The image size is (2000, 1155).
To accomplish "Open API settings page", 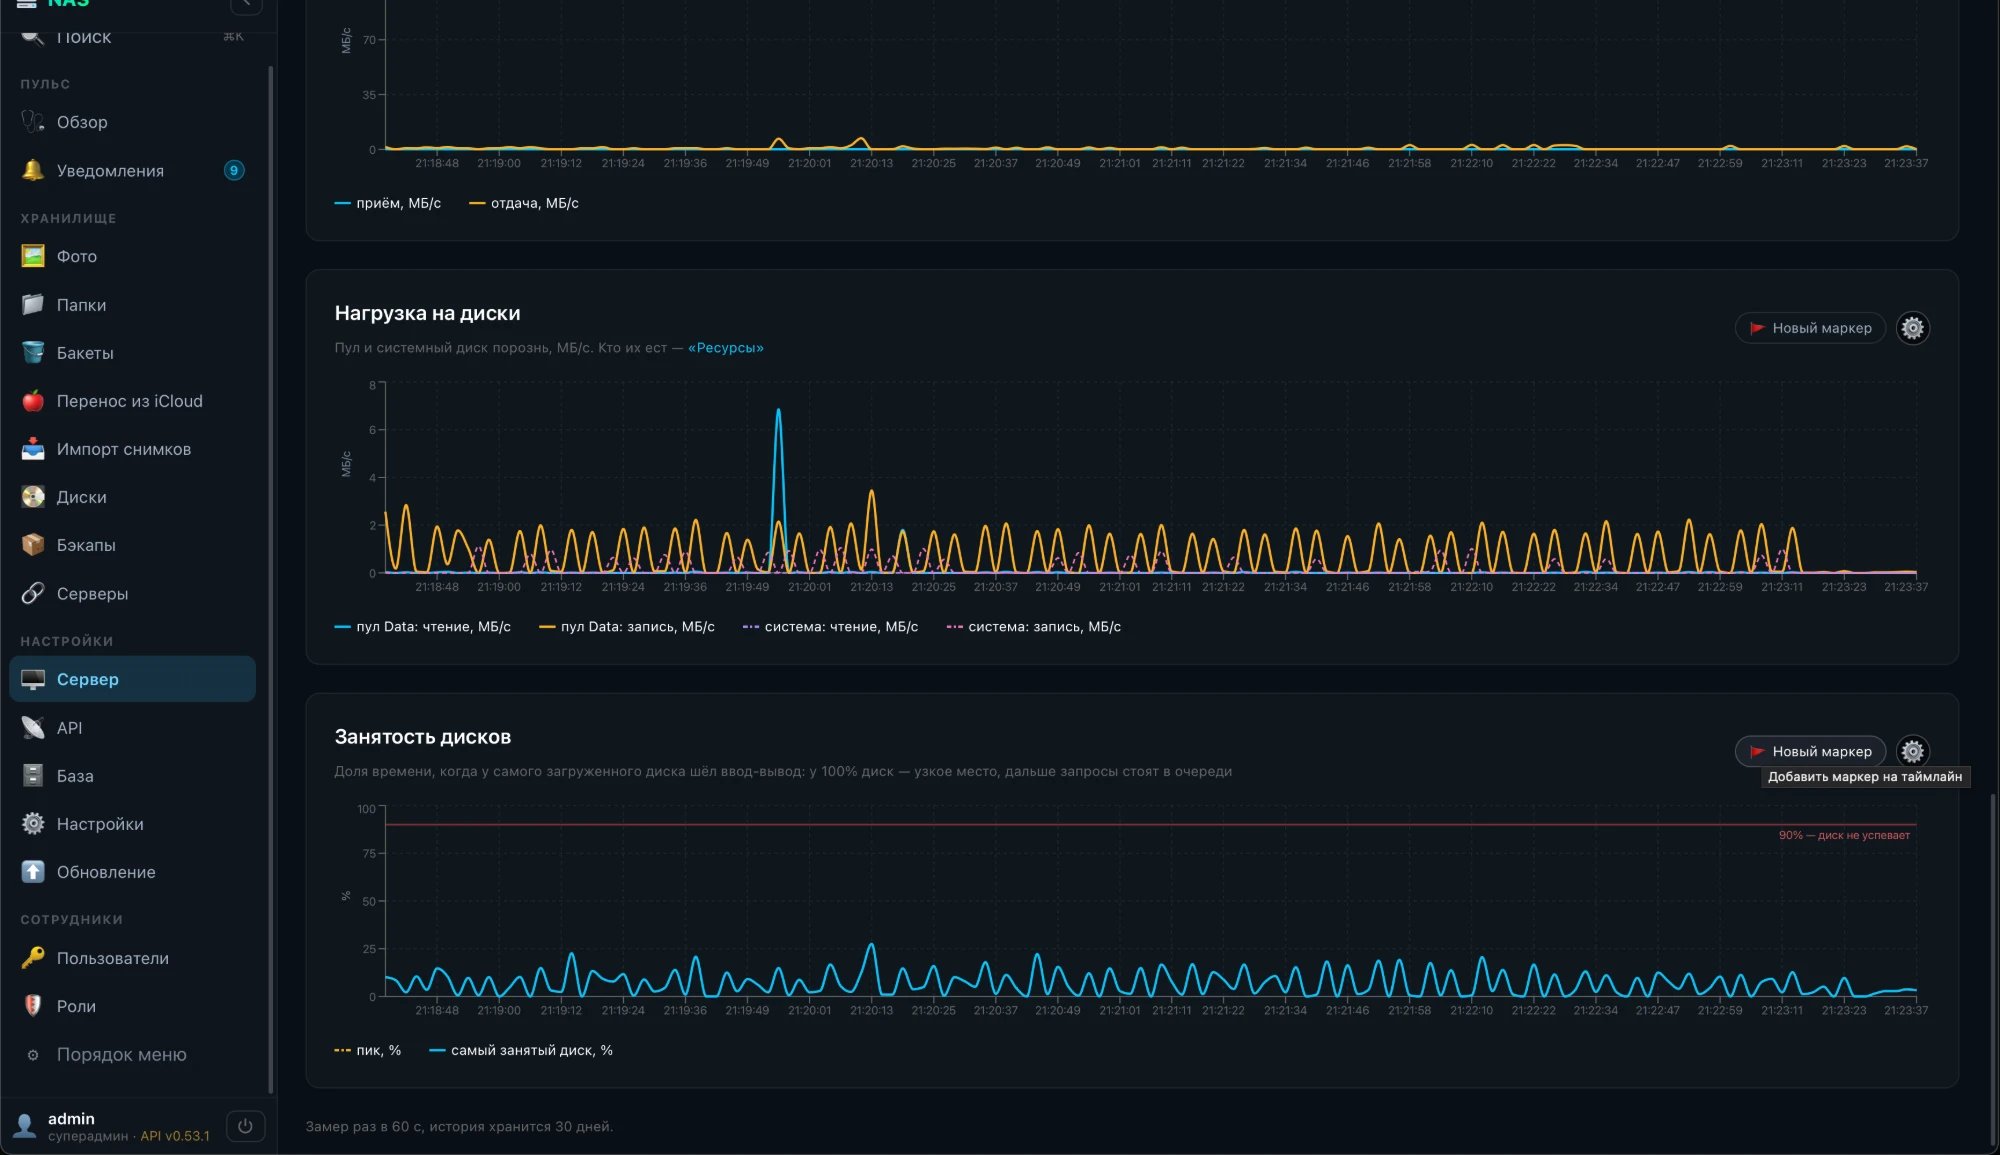I will [x=132, y=728].
